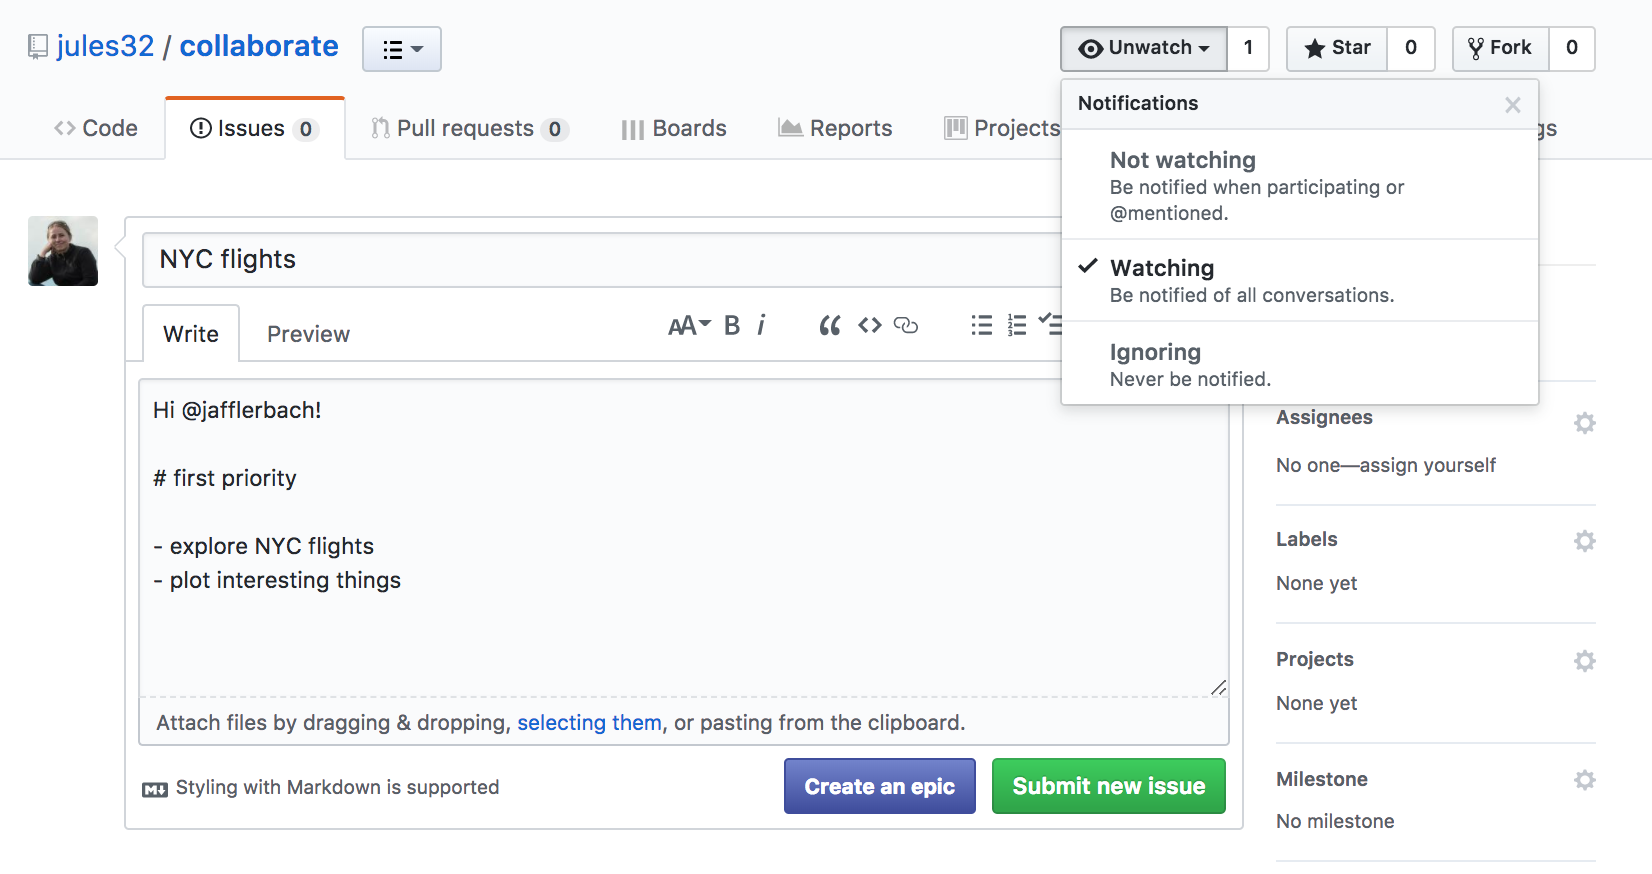Select the Ignoring notification option
The height and width of the screenshot is (874, 1652).
(x=1300, y=364)
